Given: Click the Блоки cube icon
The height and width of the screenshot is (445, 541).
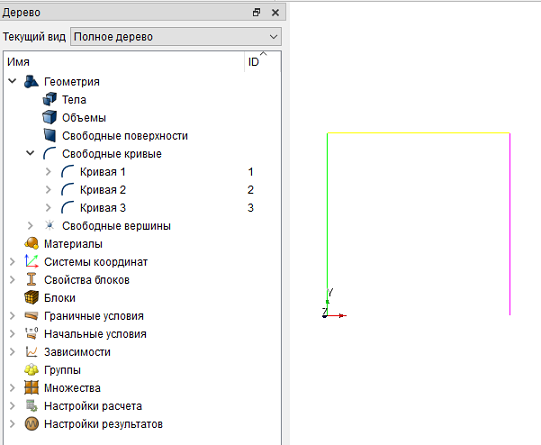Looking at the screenshot, I should click(31, 297).
